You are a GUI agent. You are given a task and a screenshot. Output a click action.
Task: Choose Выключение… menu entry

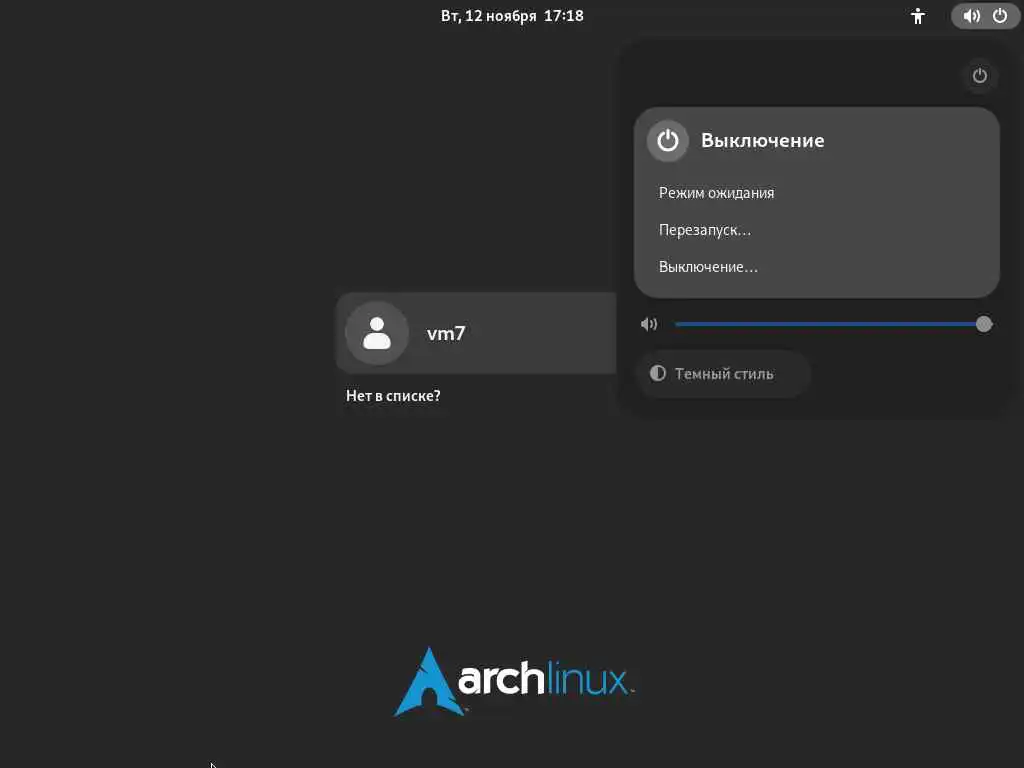[816, 266]
